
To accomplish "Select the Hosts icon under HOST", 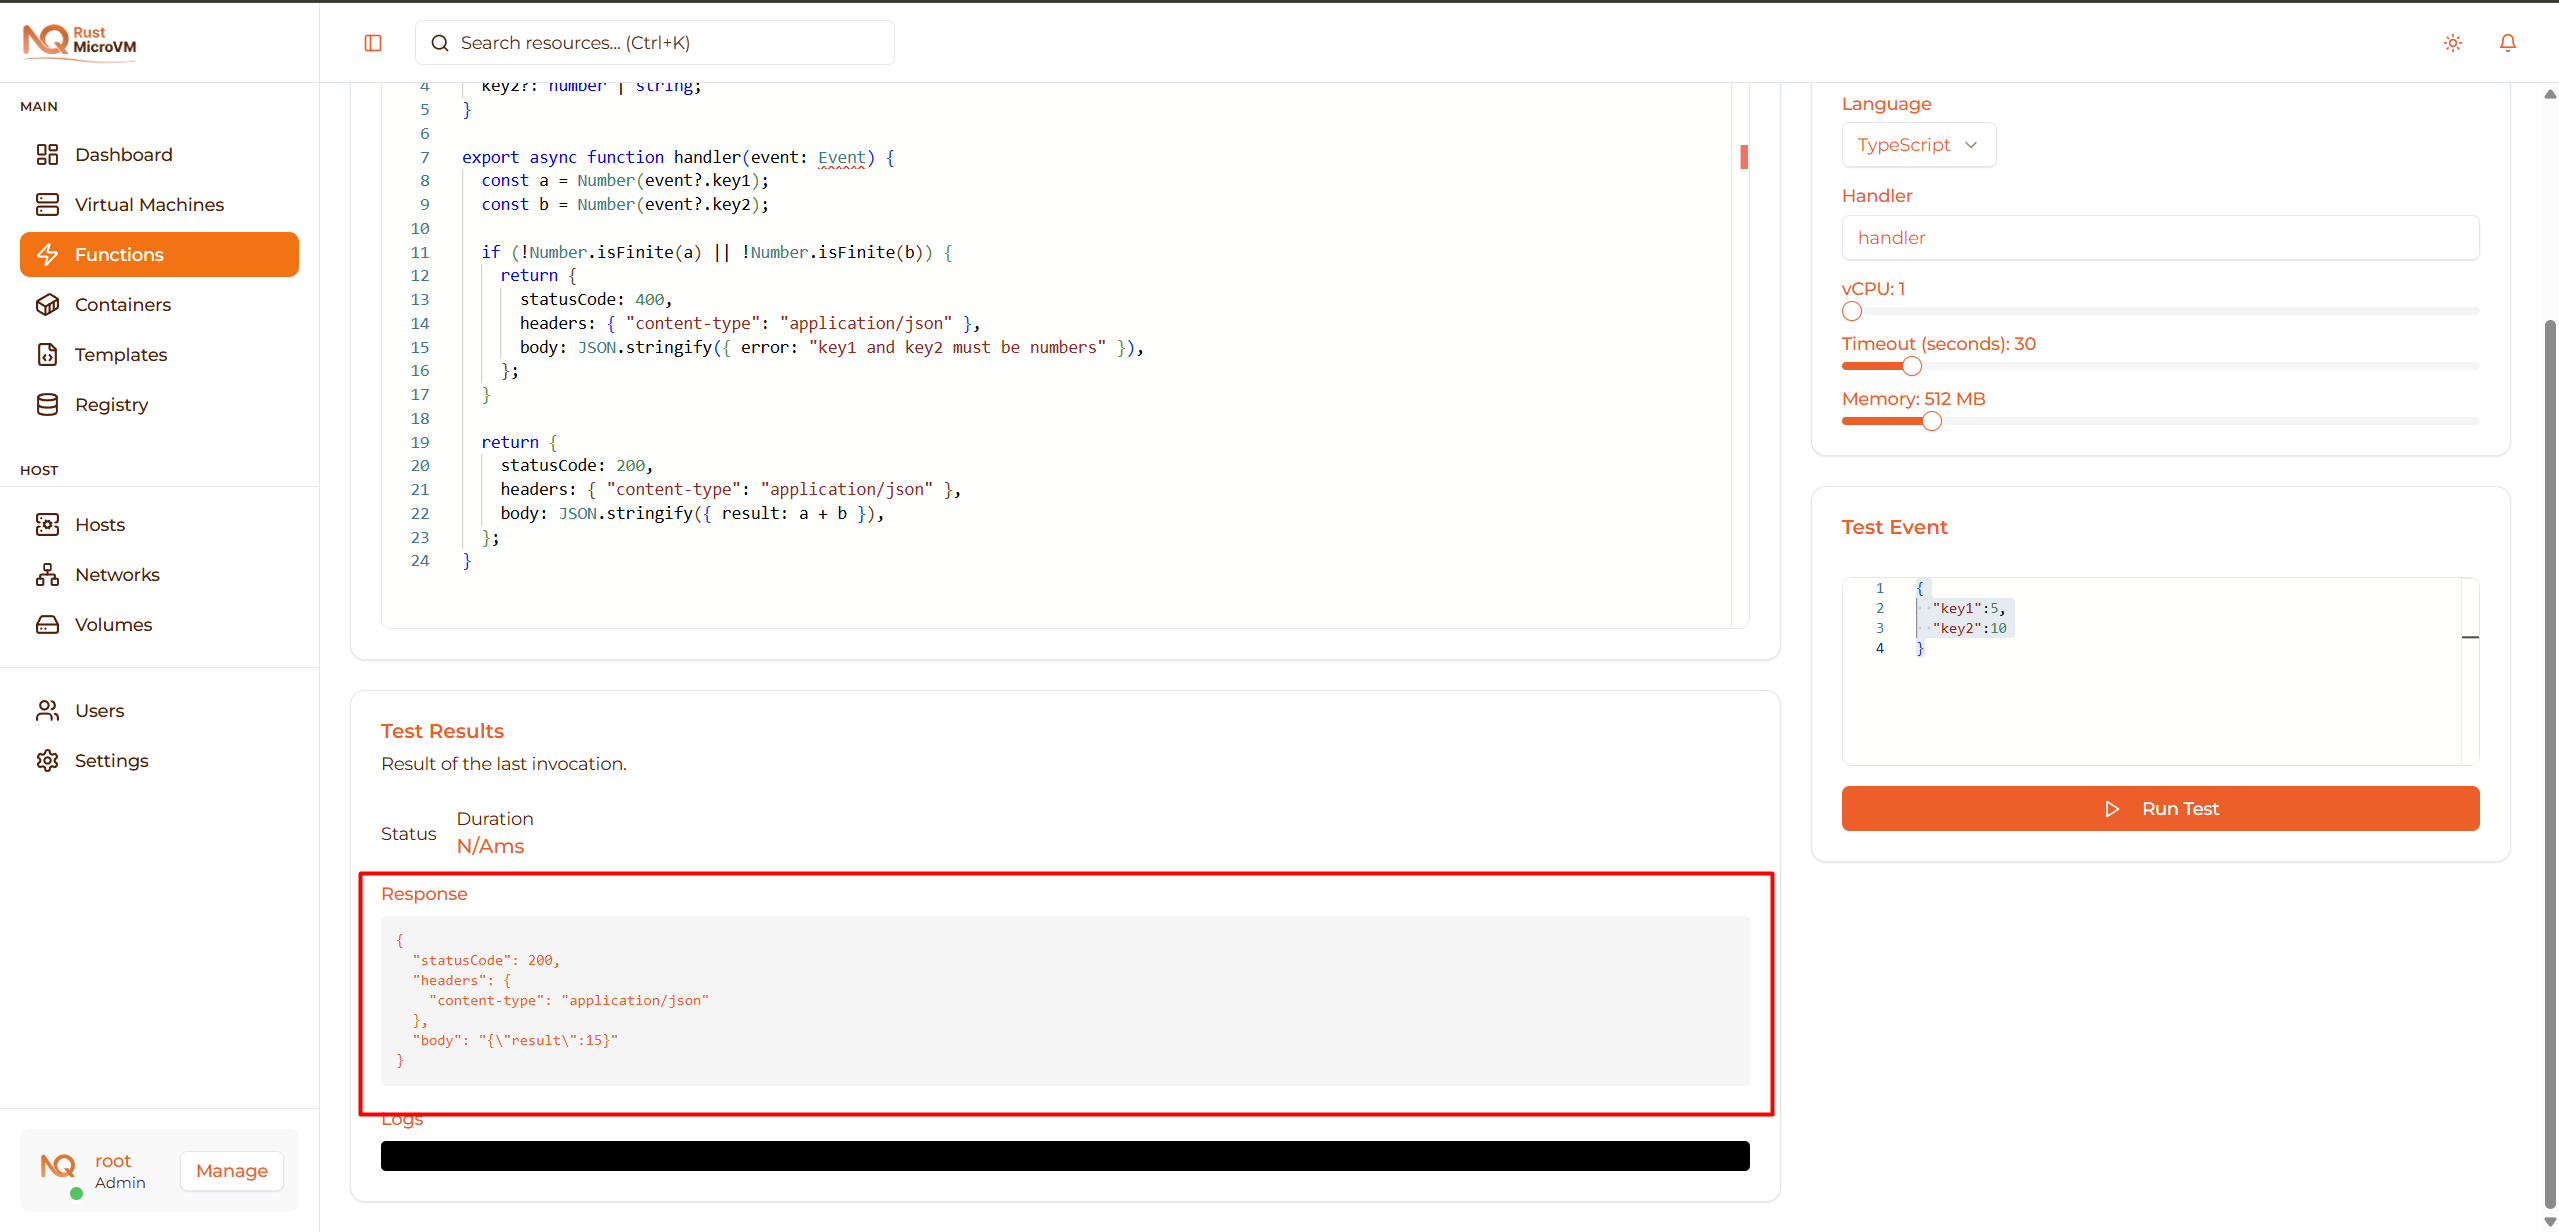I will (50, 524).
